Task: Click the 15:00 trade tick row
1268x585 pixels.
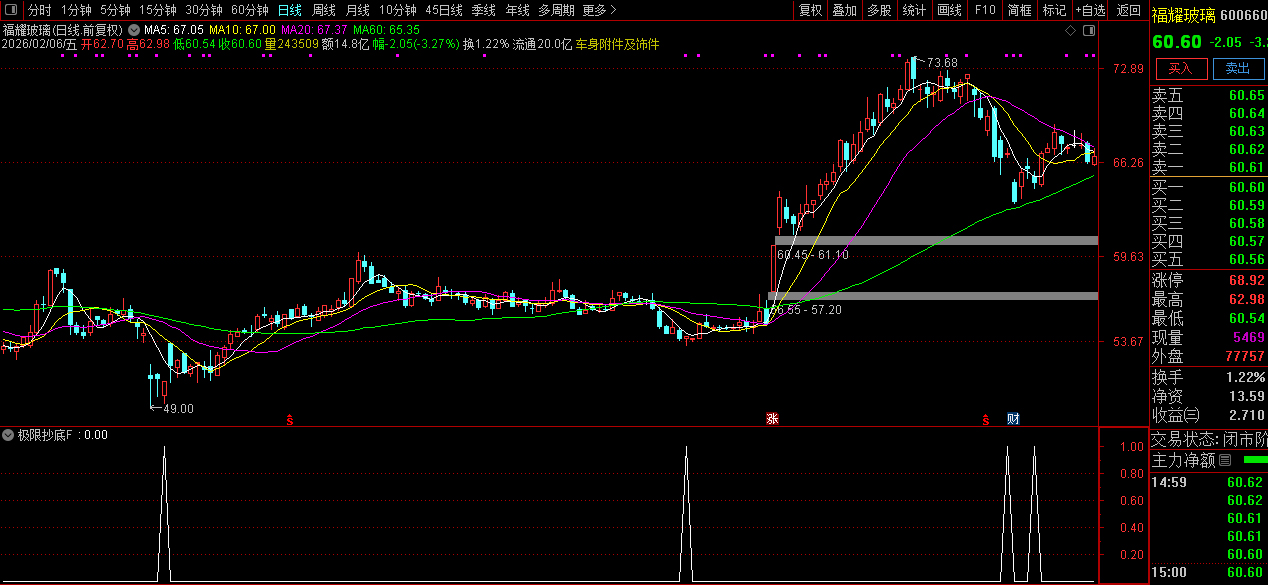Action: tap(1208, 572)
